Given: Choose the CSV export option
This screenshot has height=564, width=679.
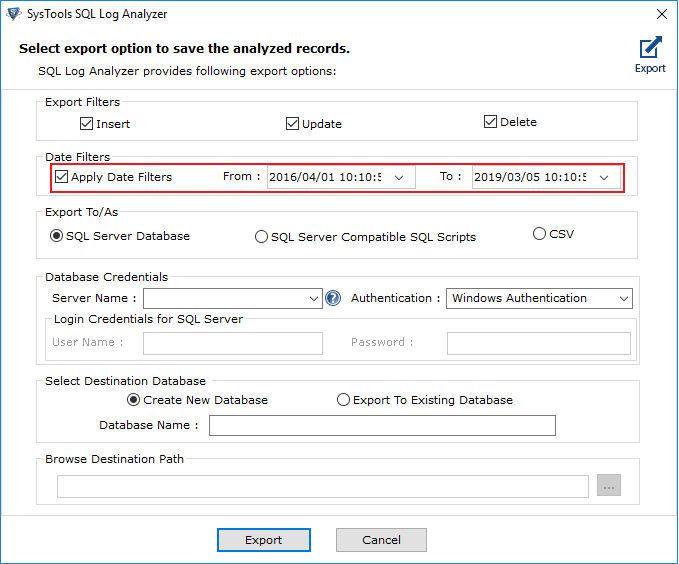Looking at the screenshot, I should point(539,234).
